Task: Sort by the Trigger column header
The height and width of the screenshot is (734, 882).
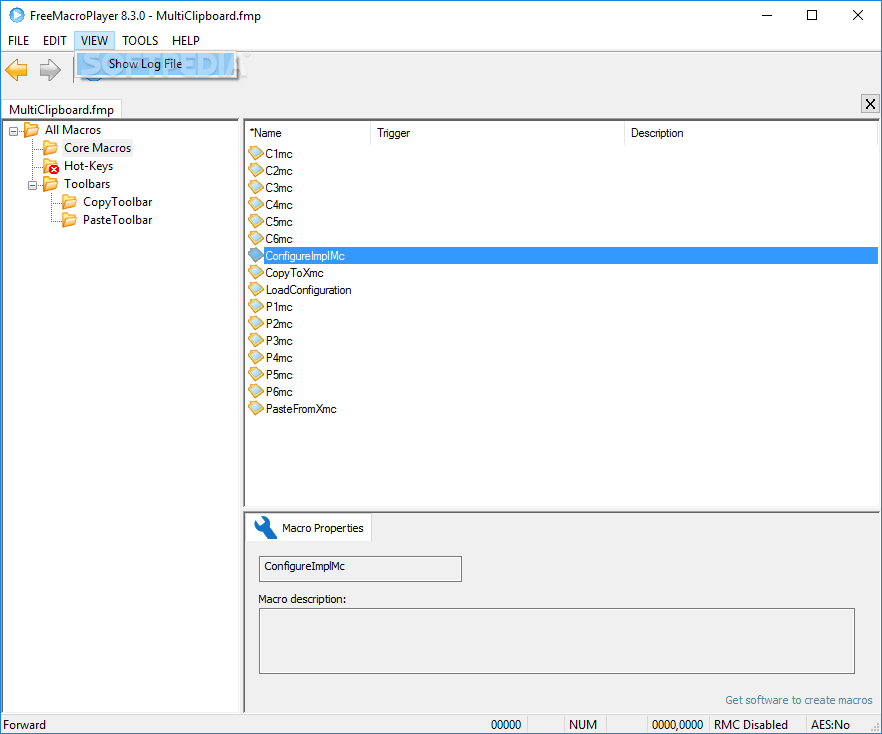Action: click(x=497, y=133)
